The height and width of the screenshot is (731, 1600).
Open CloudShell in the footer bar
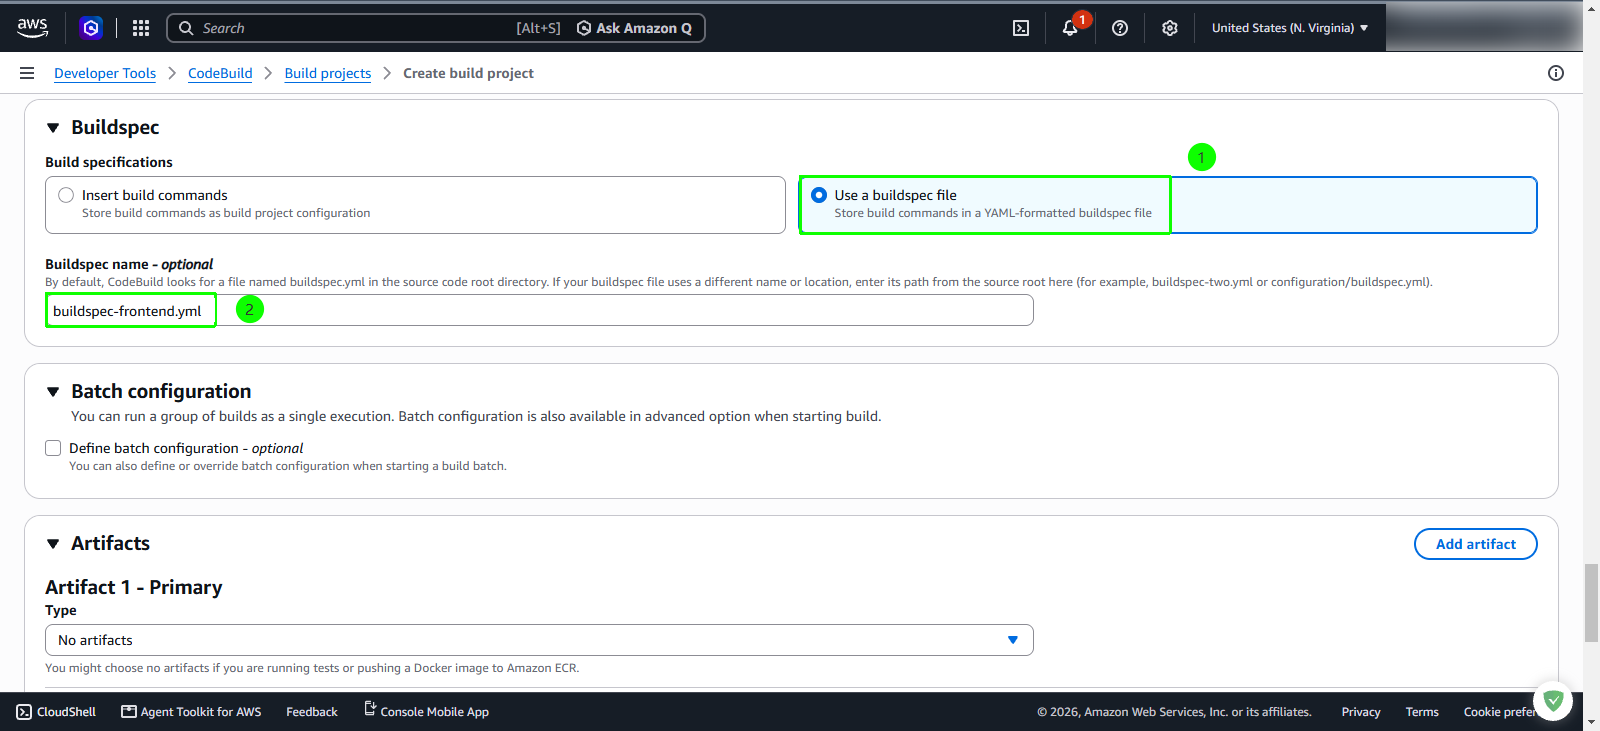(56, 712)
